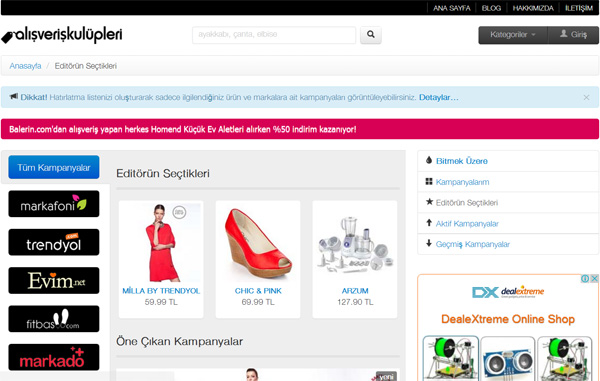
Task: Click the DX dealextreme logo in ad
Action: click(x=508, y=292)
